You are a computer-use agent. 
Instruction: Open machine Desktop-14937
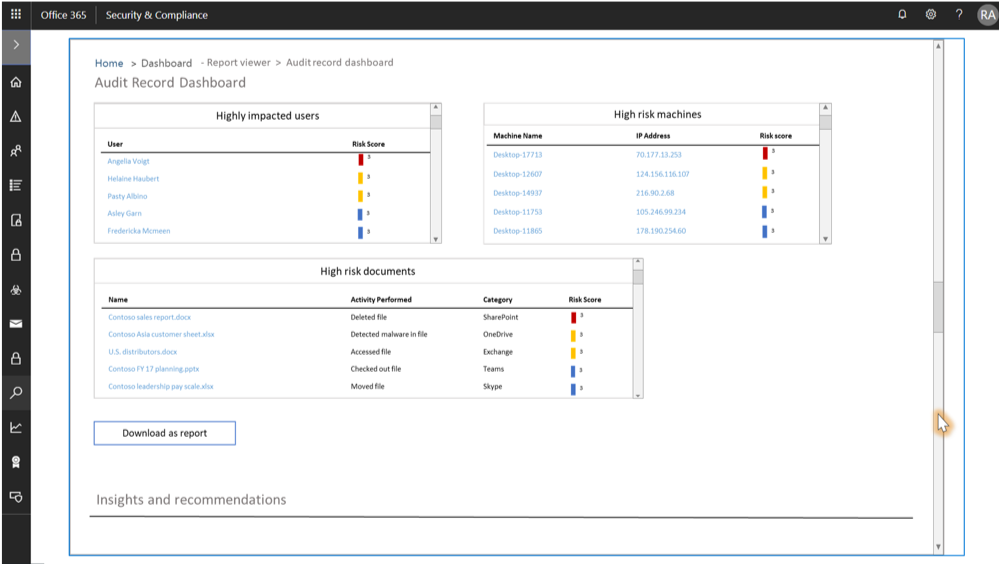pyautogui.click(x=517, y=193)
